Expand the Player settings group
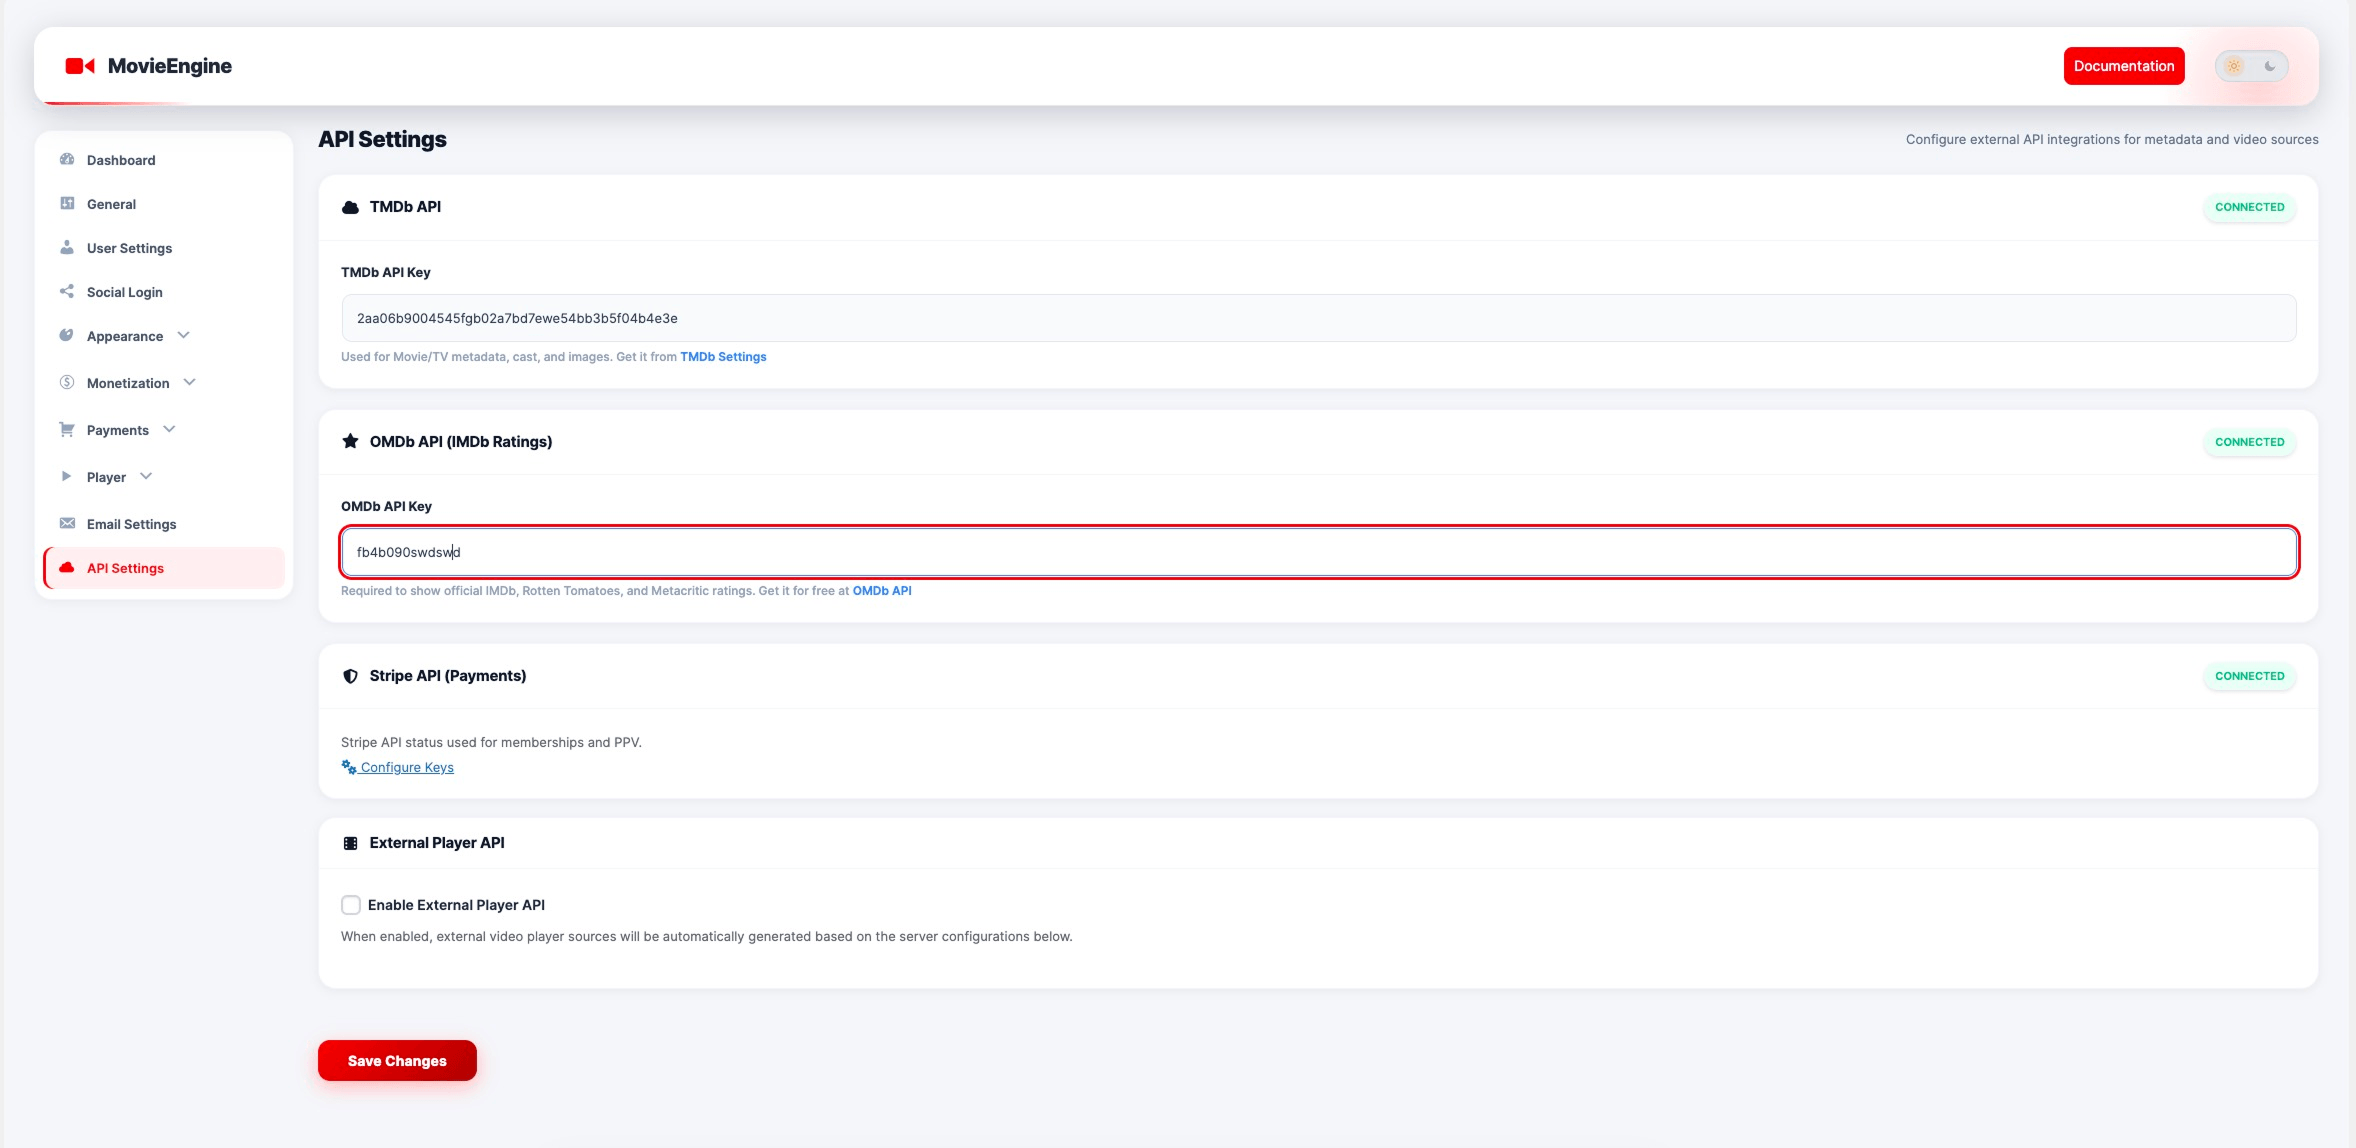Image resolution: width=2356 pixels, height=1148 pixels. pos(106,476)
